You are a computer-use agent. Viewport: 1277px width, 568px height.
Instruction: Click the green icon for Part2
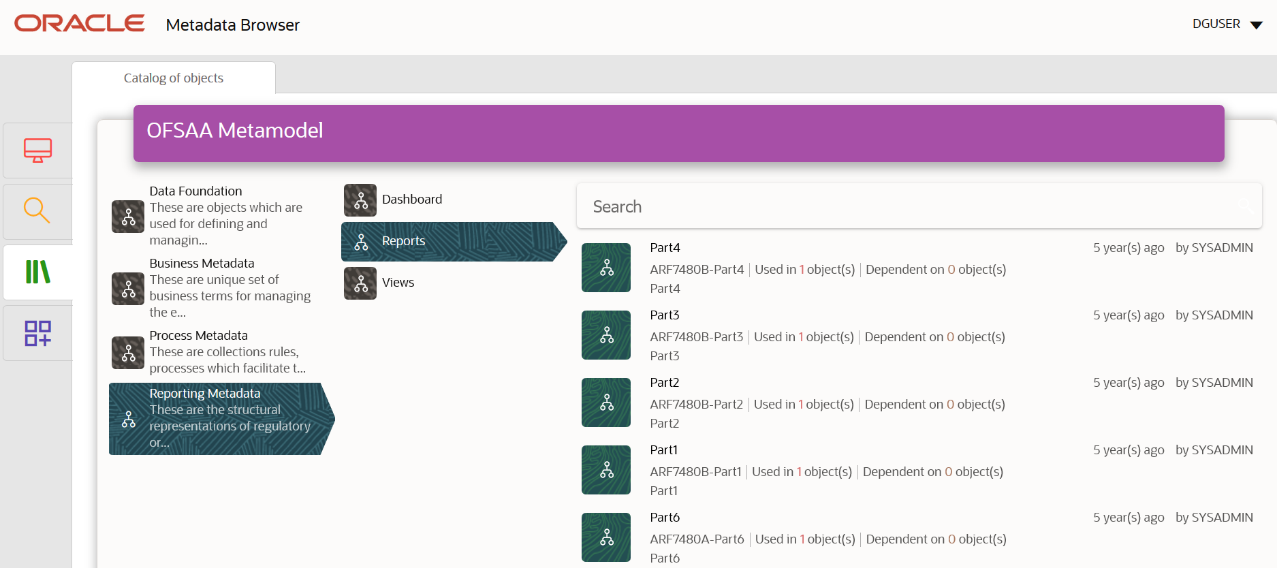[606, 402]
